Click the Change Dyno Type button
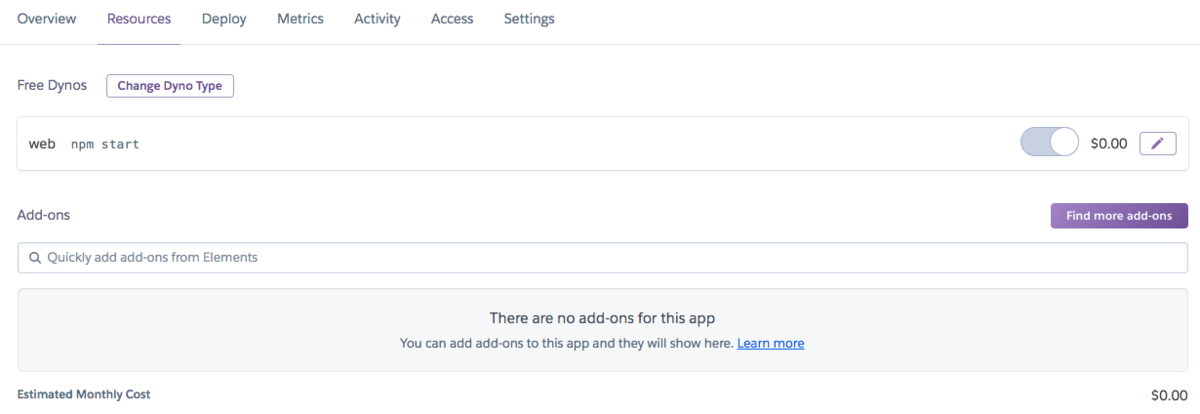 [170, 86]
